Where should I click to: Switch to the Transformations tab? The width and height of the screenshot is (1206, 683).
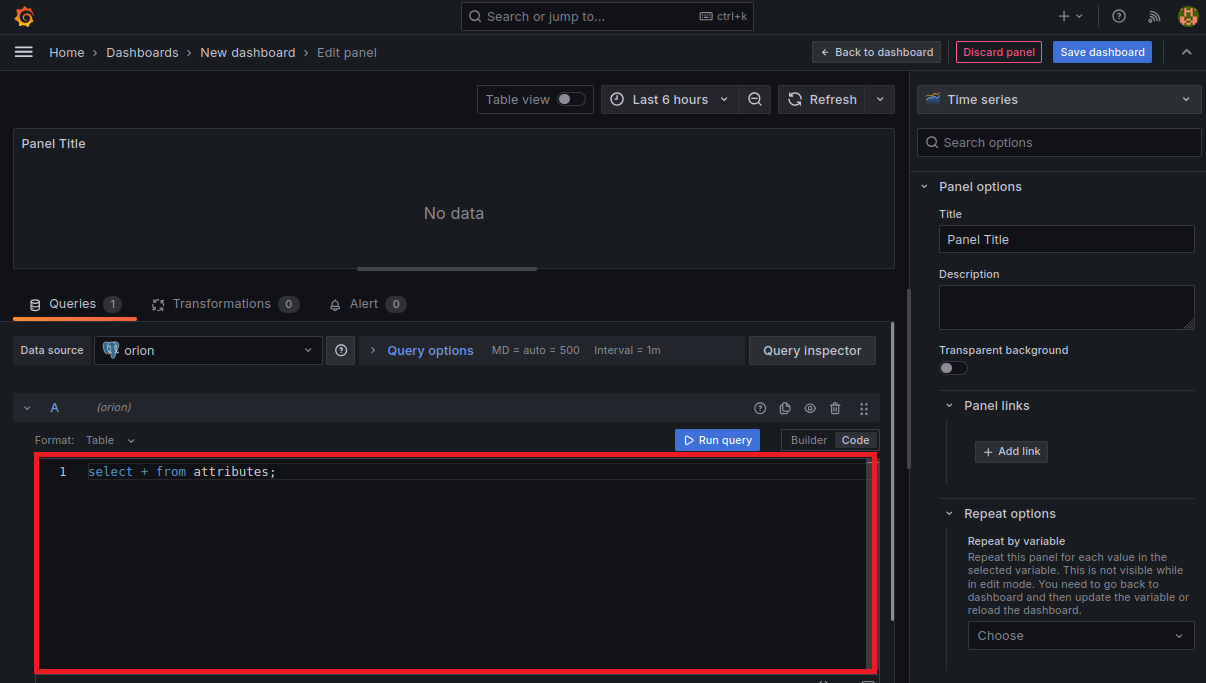click(x=225, y=304)
